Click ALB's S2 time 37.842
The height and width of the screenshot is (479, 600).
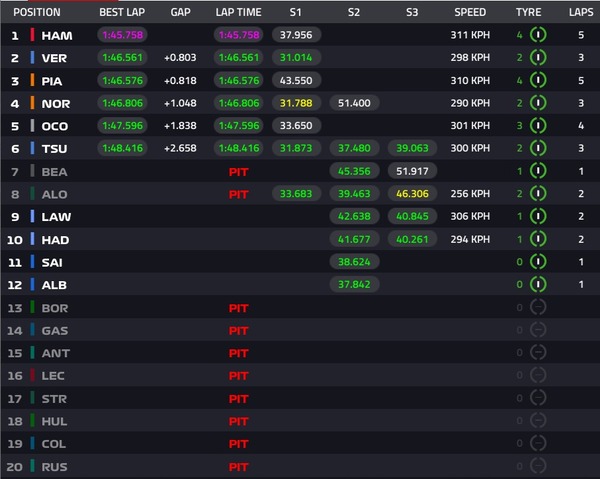coord(354,284)
